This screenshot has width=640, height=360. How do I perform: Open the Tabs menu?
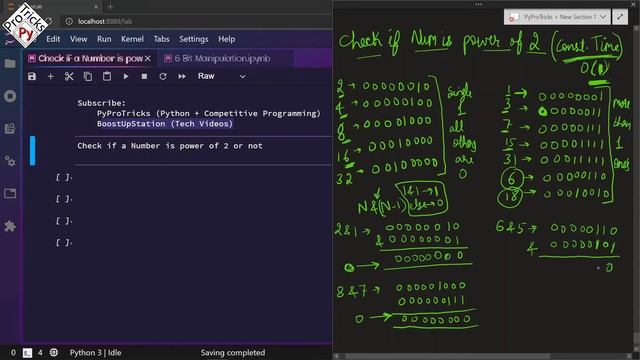click(161, 39)
